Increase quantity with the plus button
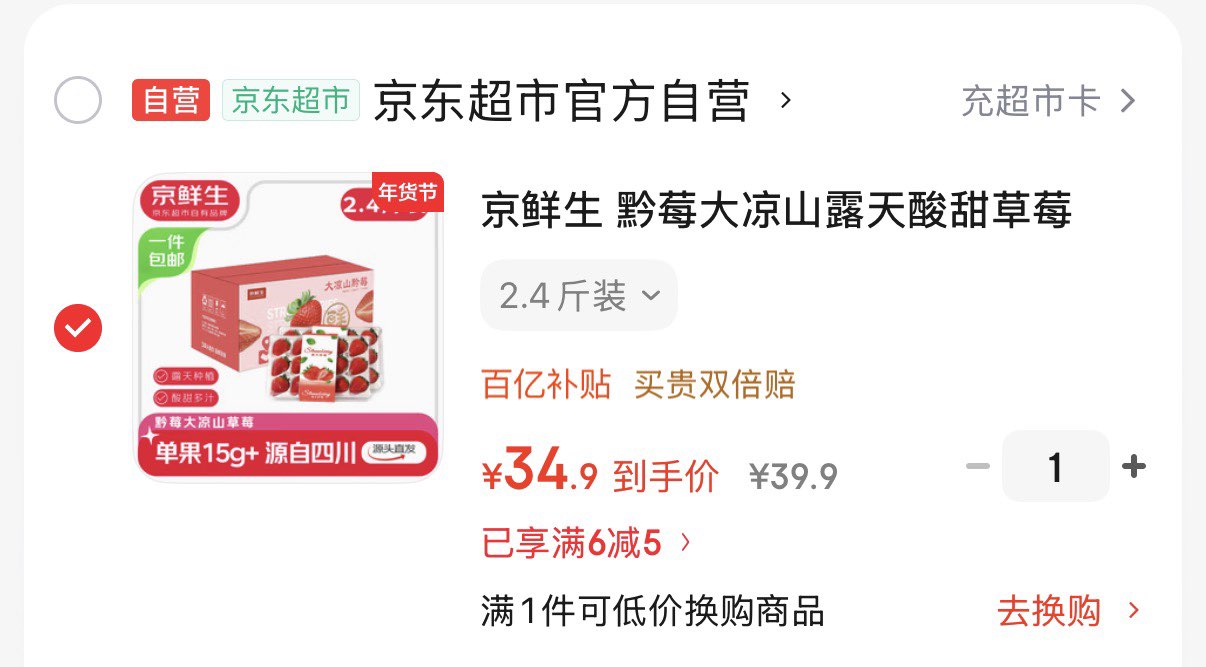Image resolution: width=1206 pixels, height=667 pixels. (x=1133, y=466)
